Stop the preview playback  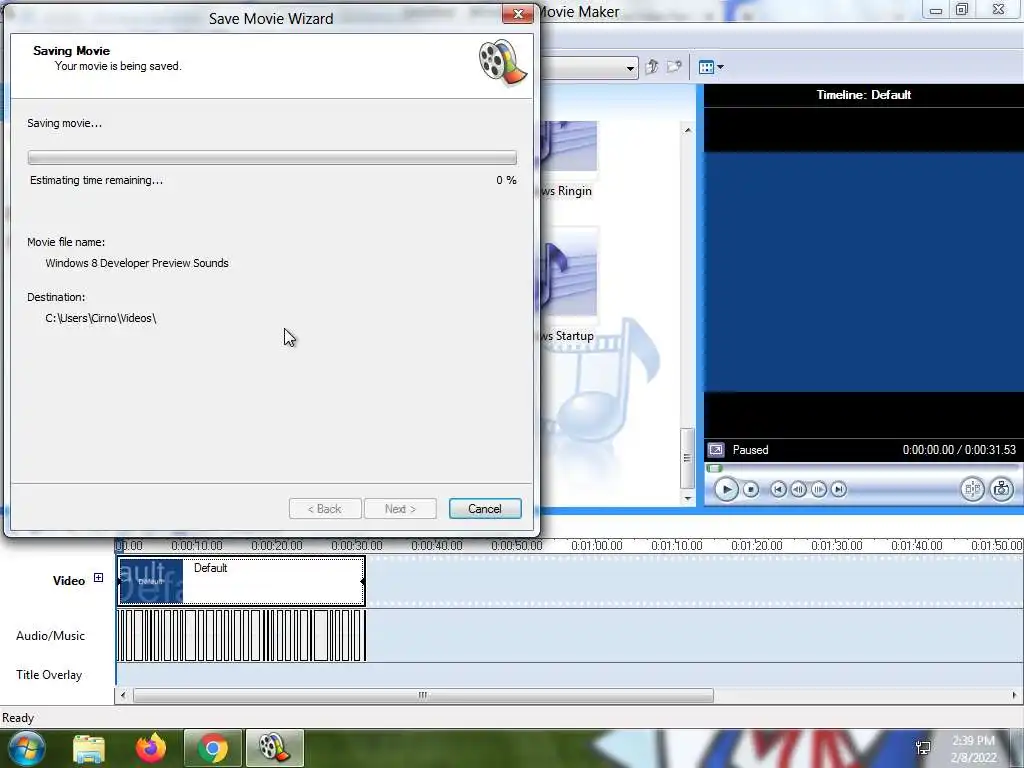pyautogui.click(x=751, y=489)
